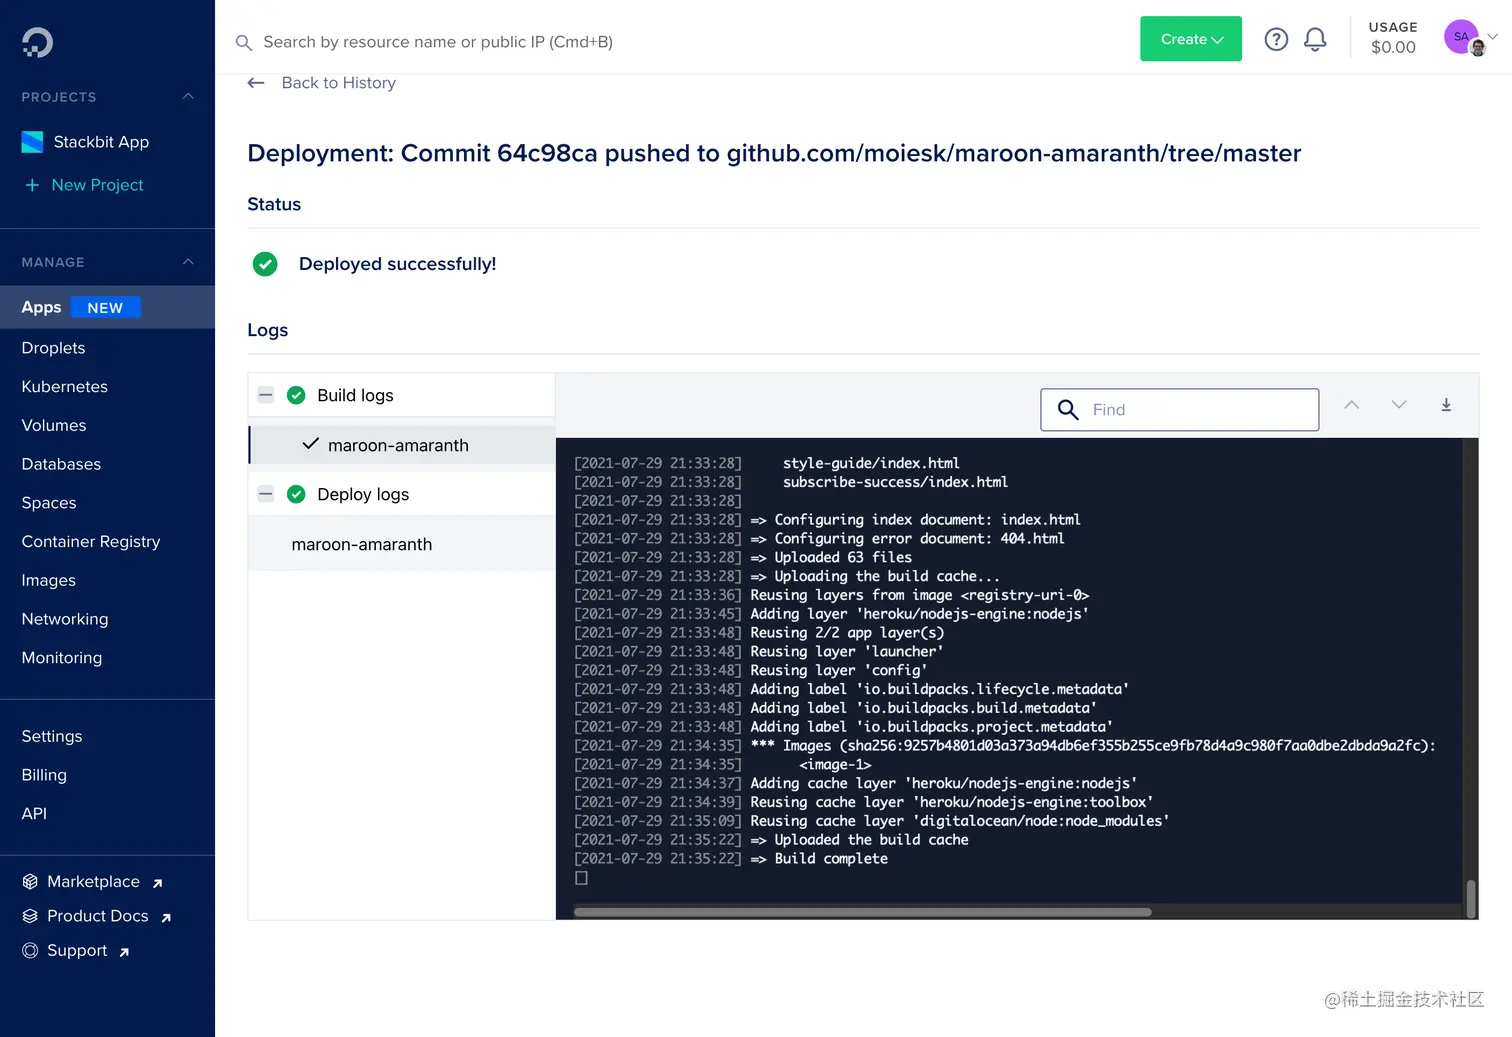
Task: Collapse the Deploy logs section
Action: coord(266,493)
